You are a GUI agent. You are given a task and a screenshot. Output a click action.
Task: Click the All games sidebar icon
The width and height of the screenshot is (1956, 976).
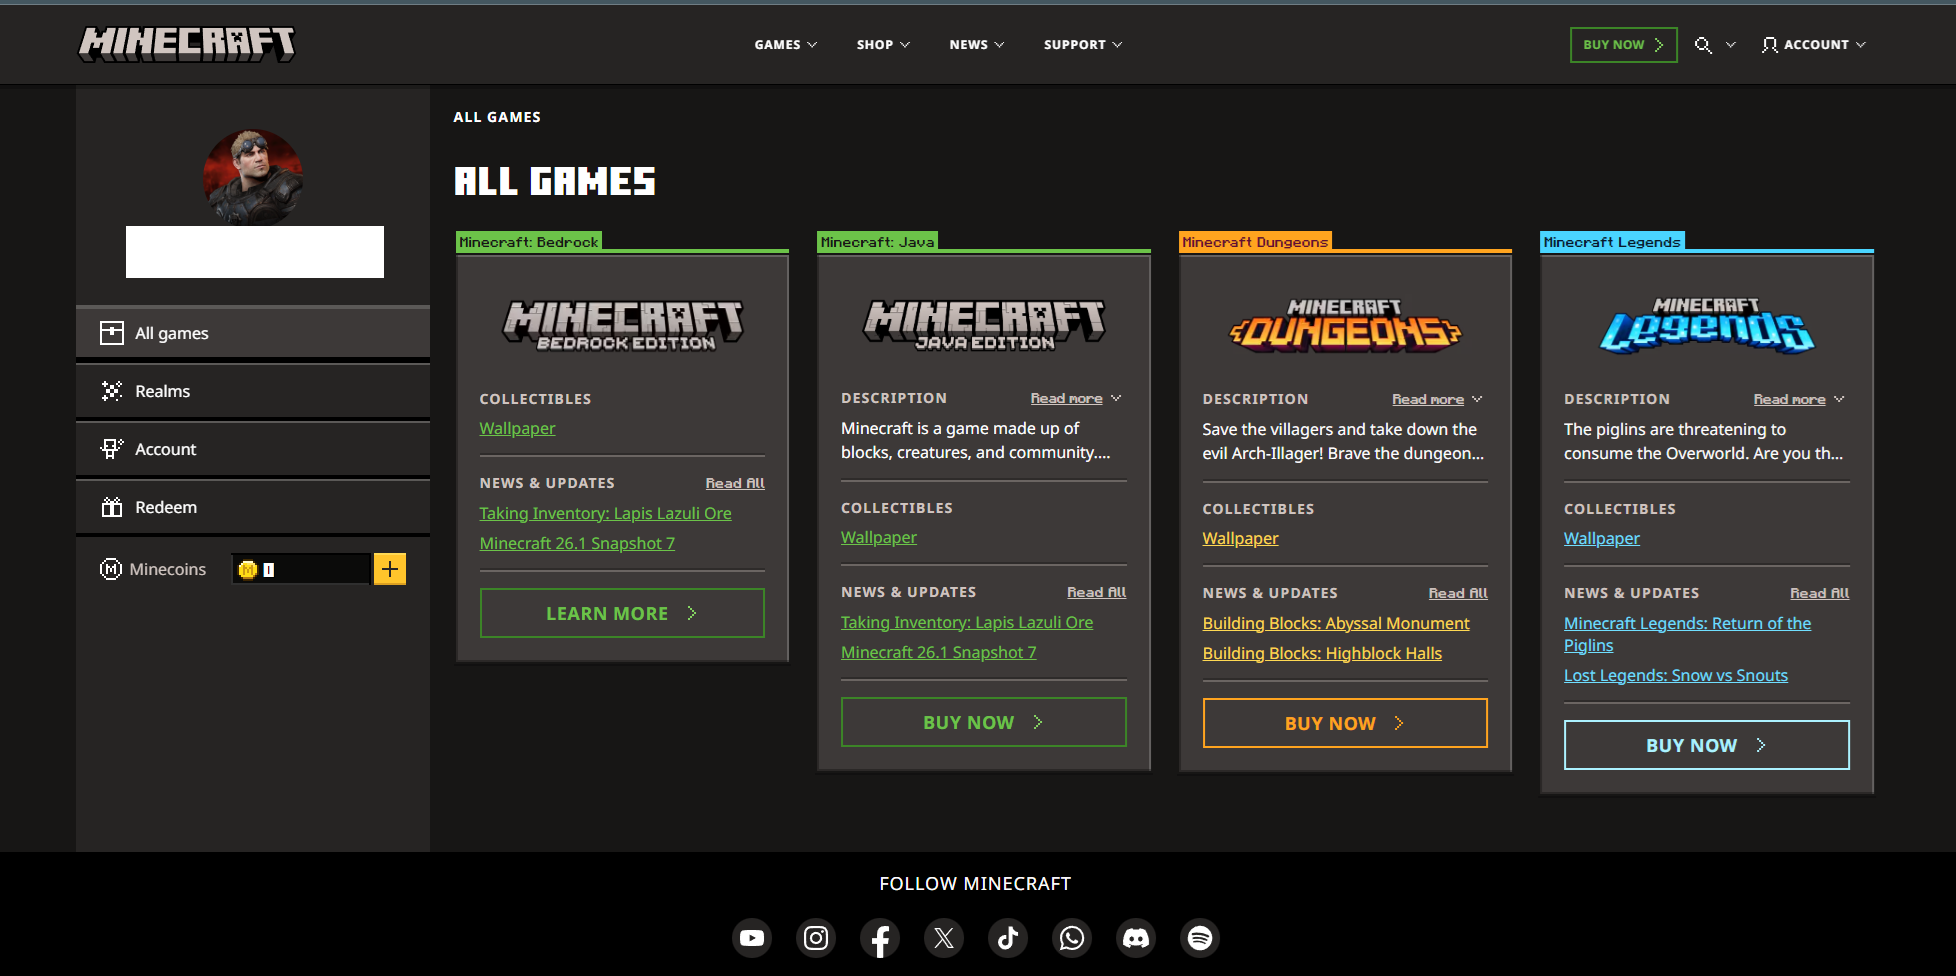click(112, 333)
